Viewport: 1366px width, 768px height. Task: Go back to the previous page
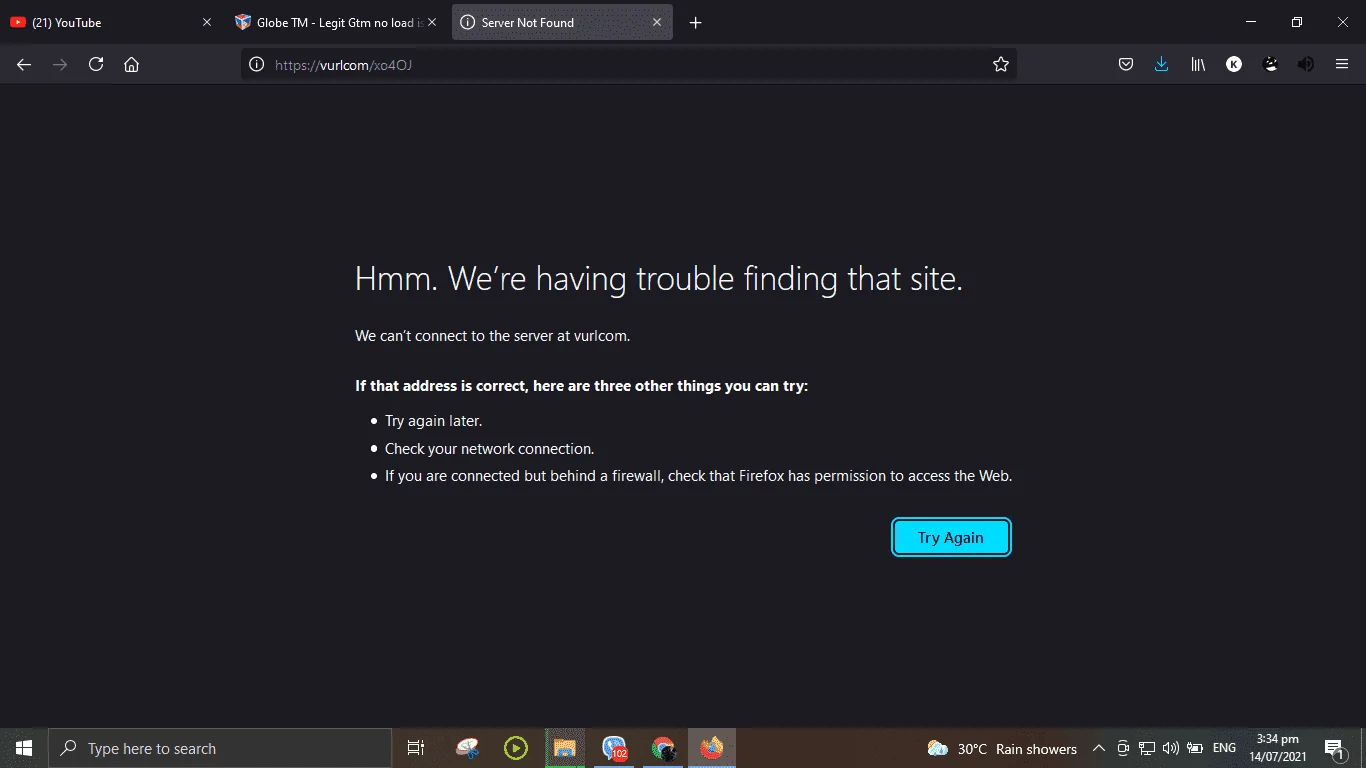click(24, 64)
